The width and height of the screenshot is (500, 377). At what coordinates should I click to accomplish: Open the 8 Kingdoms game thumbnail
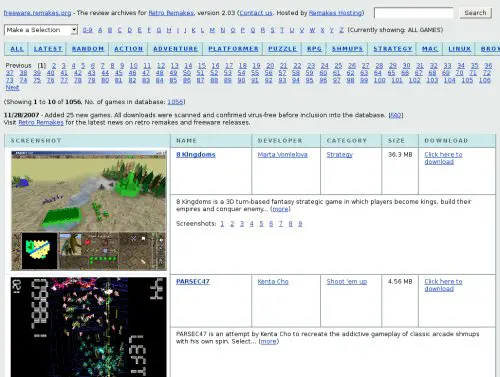88,210
